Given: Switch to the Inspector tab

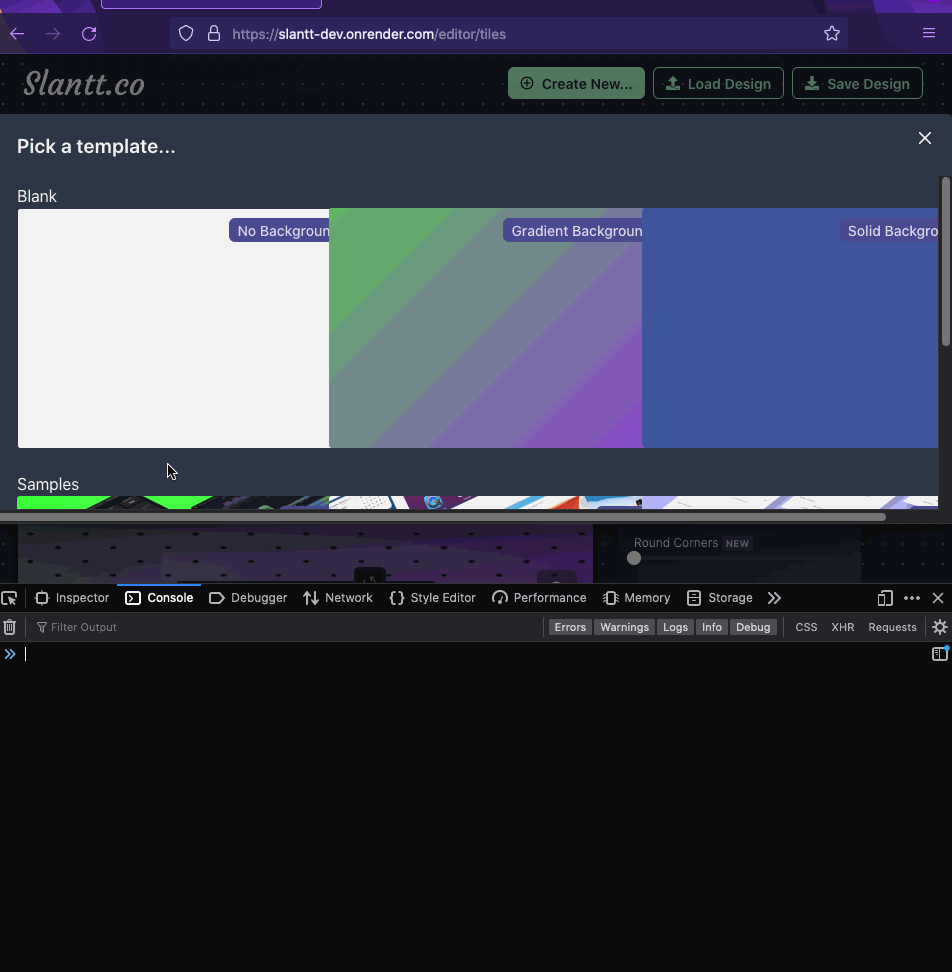Looking at the screenshot, I should 73,598.
